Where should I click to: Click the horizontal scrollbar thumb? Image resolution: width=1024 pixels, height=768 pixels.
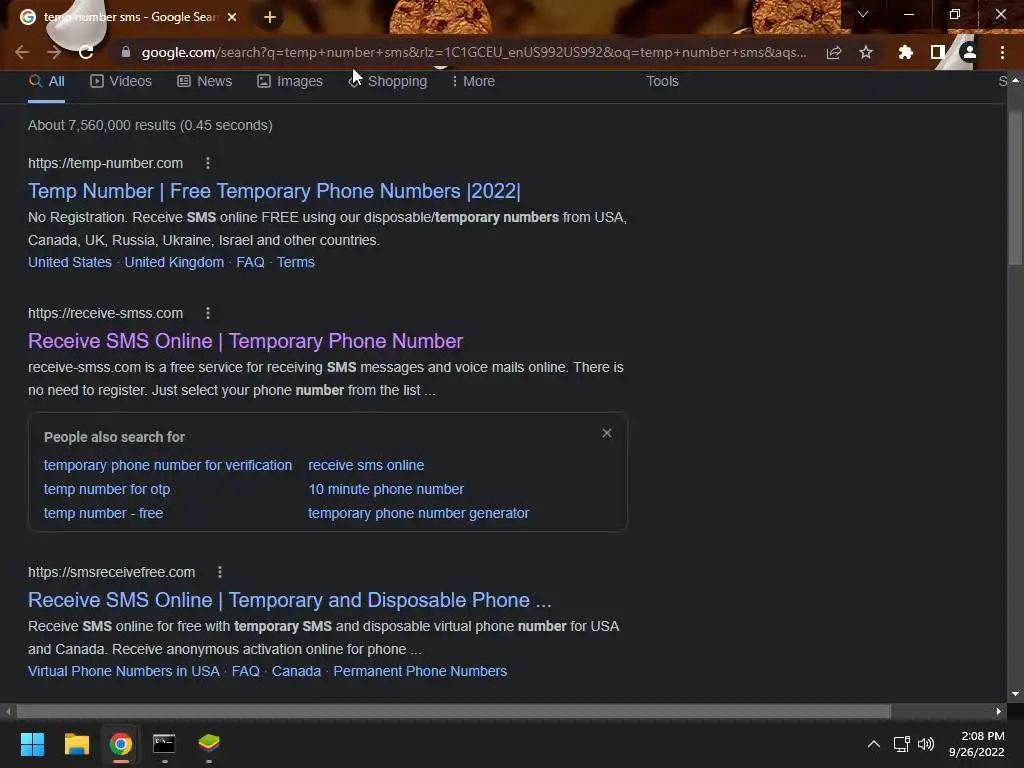(454, 711)
